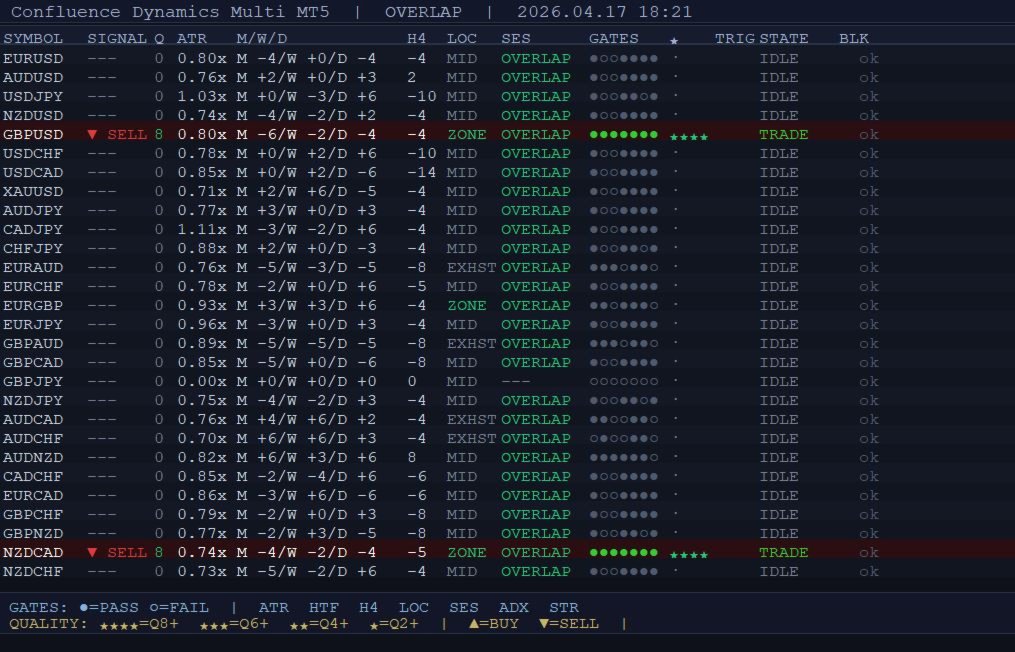Image resolution: width=1015 pixels, height=652 pixels.
Task: Click the Q value 8 on GBPUSD row
Action: click(159, 135)
